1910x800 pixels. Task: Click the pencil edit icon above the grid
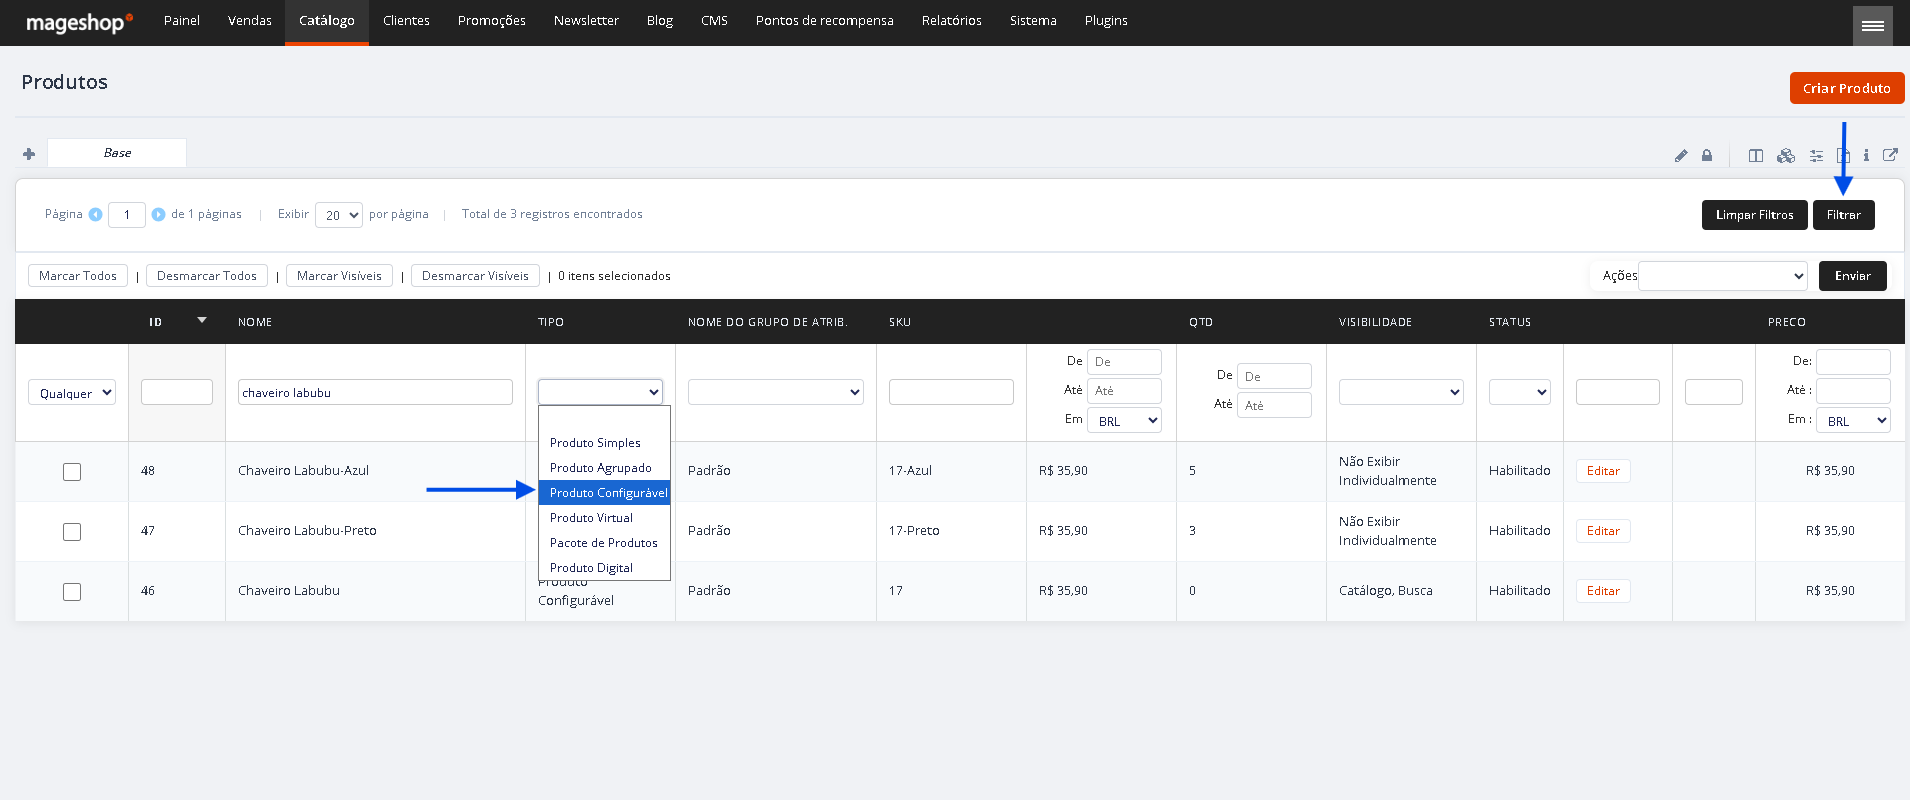1681,156
